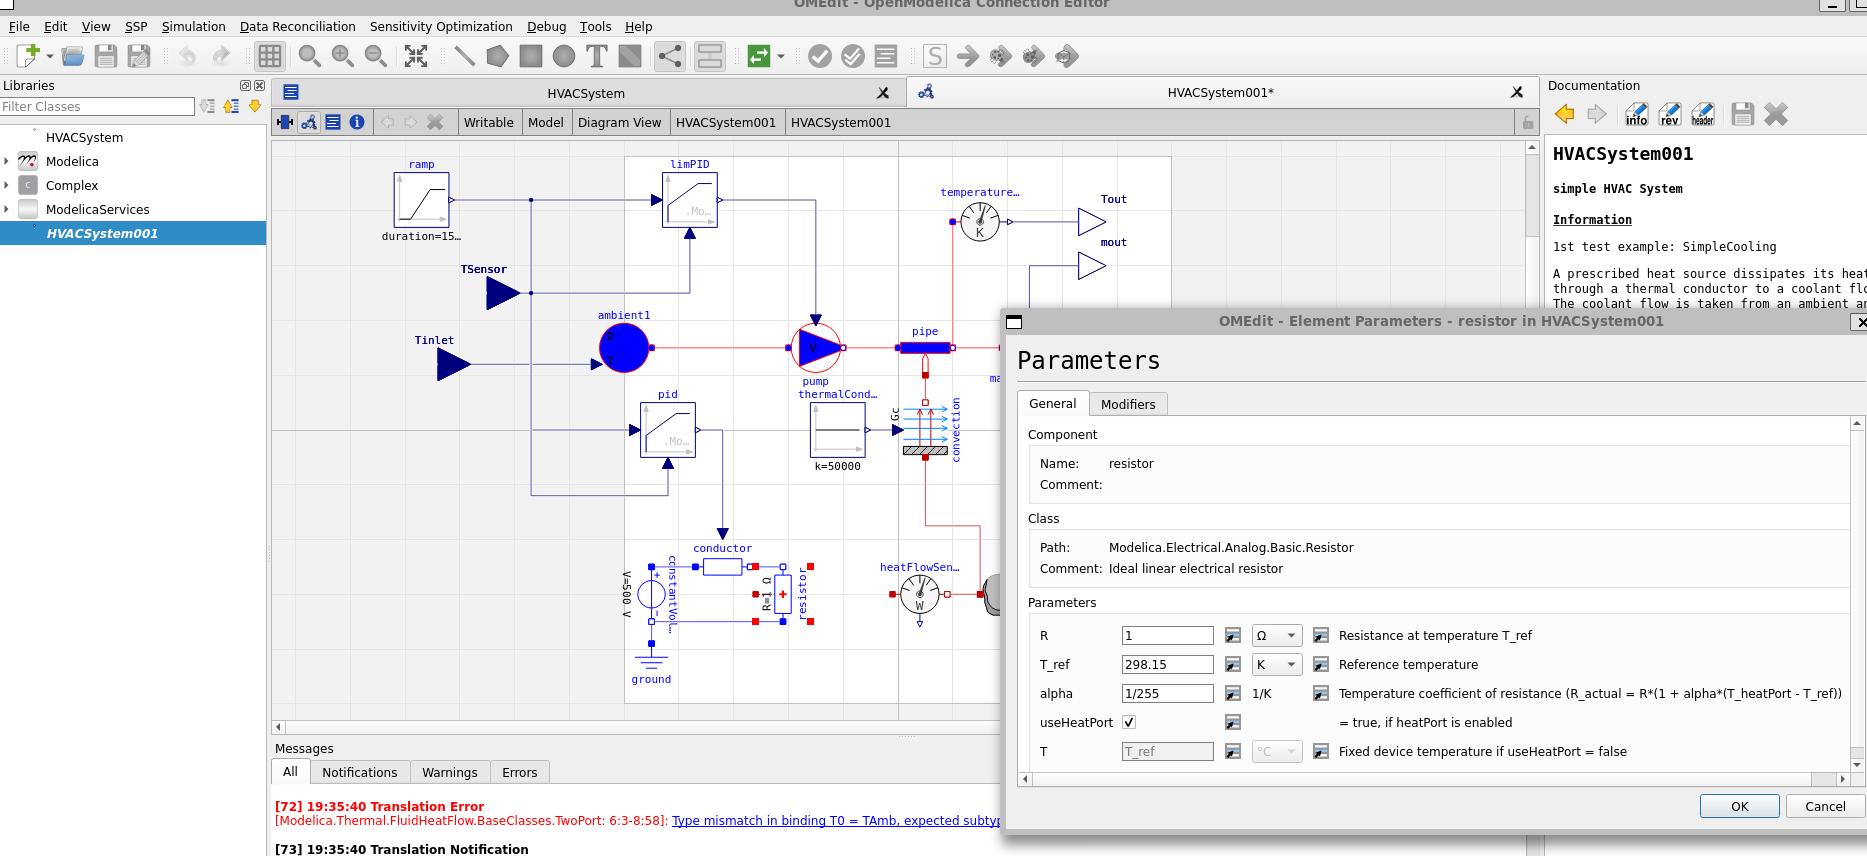The width and height of the screenshot is (1867, 856).
Task: Open dropdown beside the green simulation icon
Action: [x=781, y=56]
